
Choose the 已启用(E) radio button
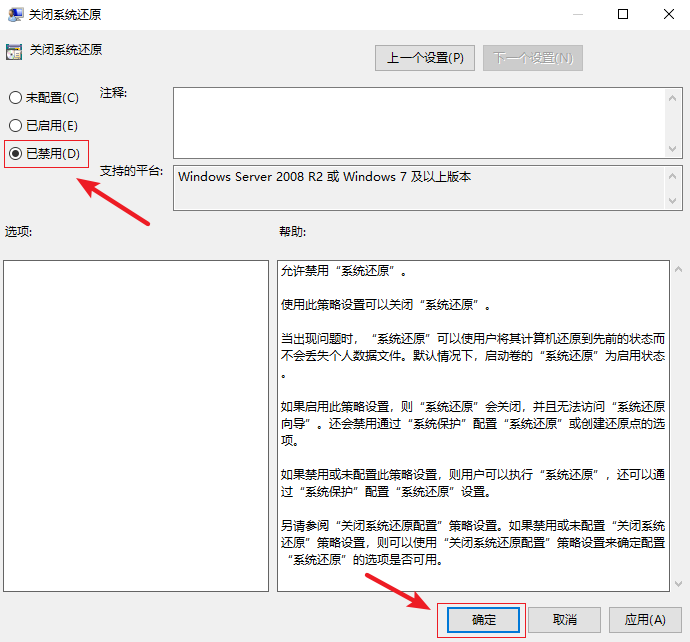tap(15, 125)
